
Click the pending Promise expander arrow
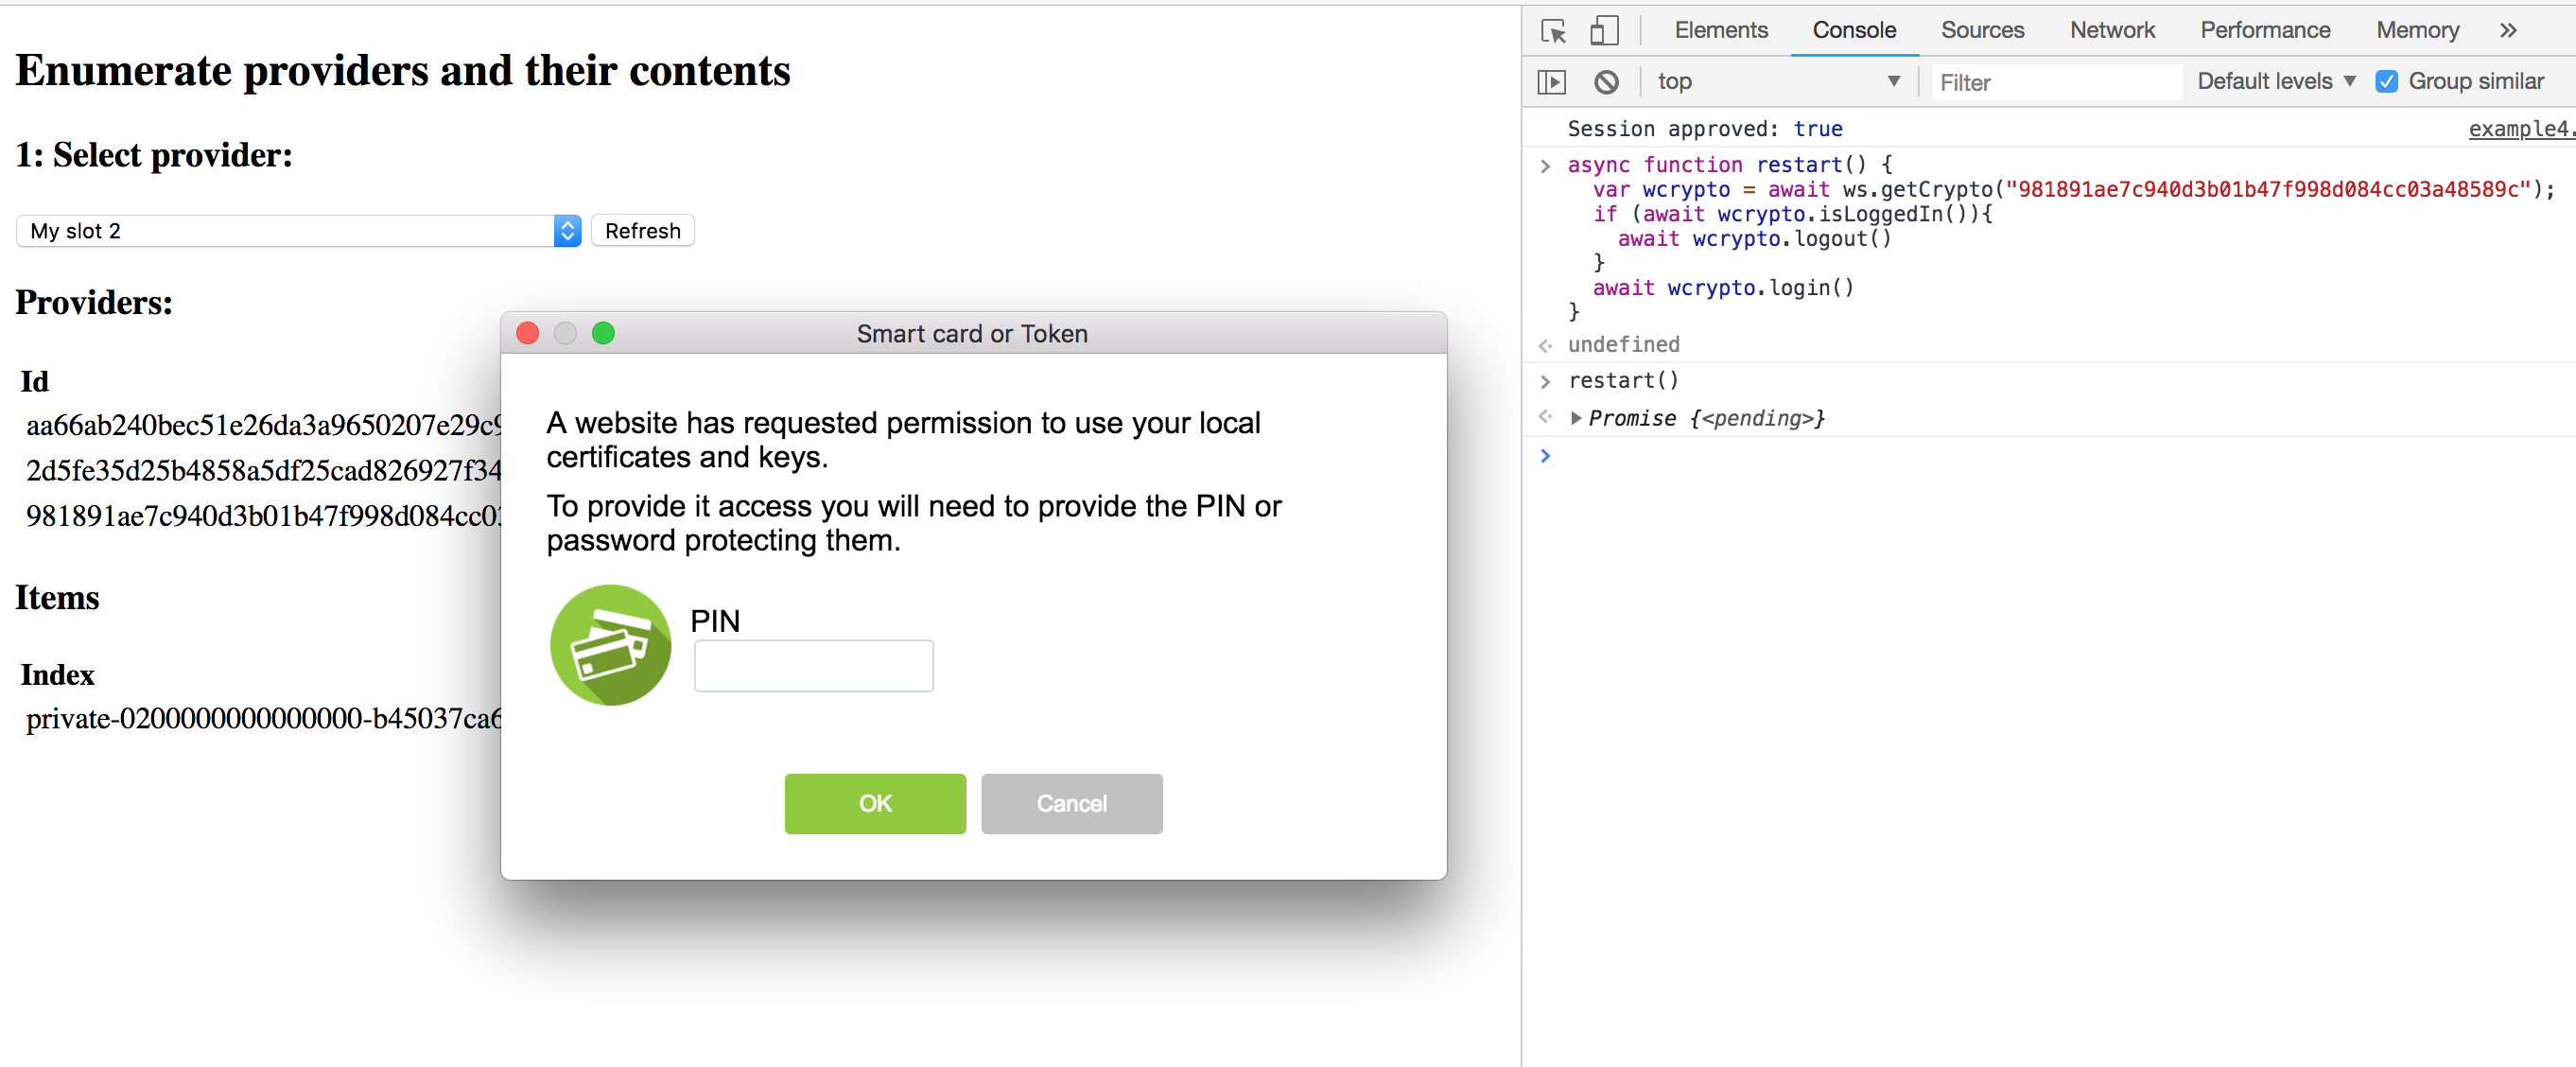pos(1577,418)
